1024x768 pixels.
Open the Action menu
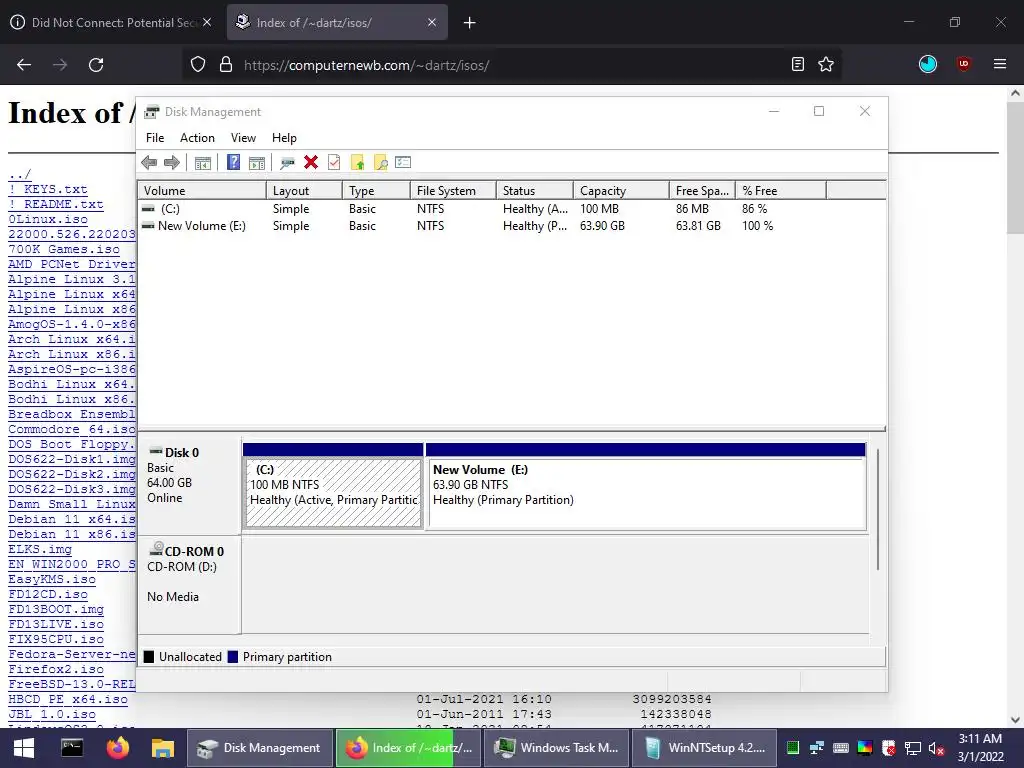tap(197, 138)
